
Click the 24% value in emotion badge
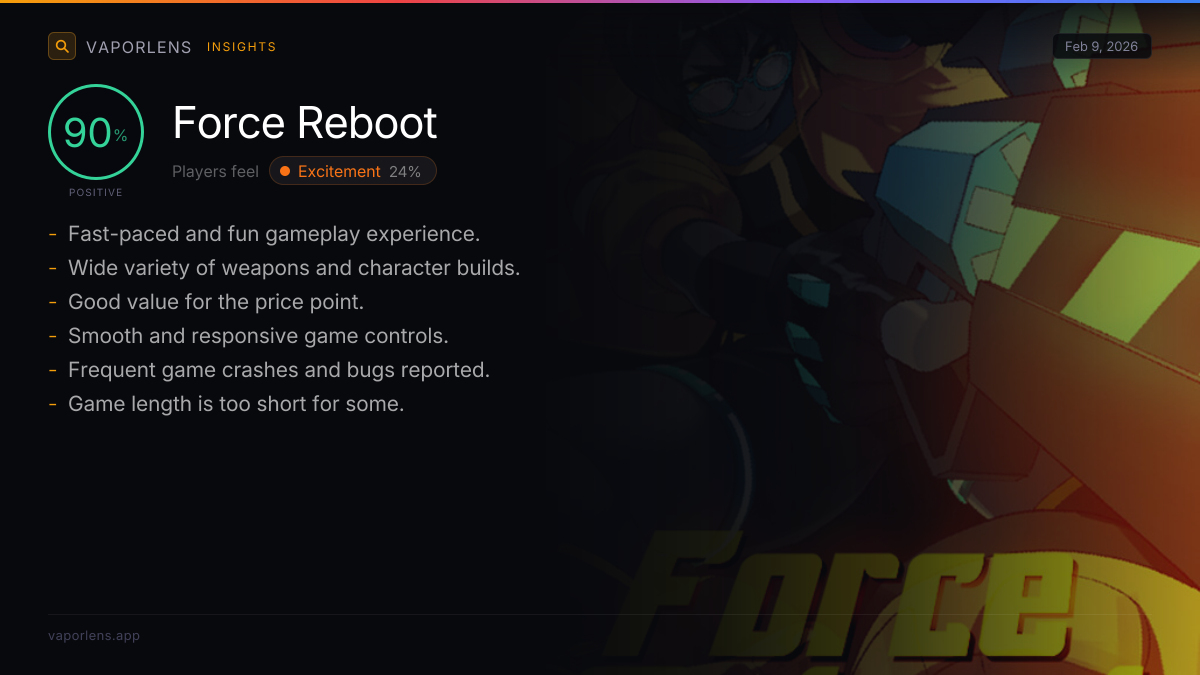point(405,171)
